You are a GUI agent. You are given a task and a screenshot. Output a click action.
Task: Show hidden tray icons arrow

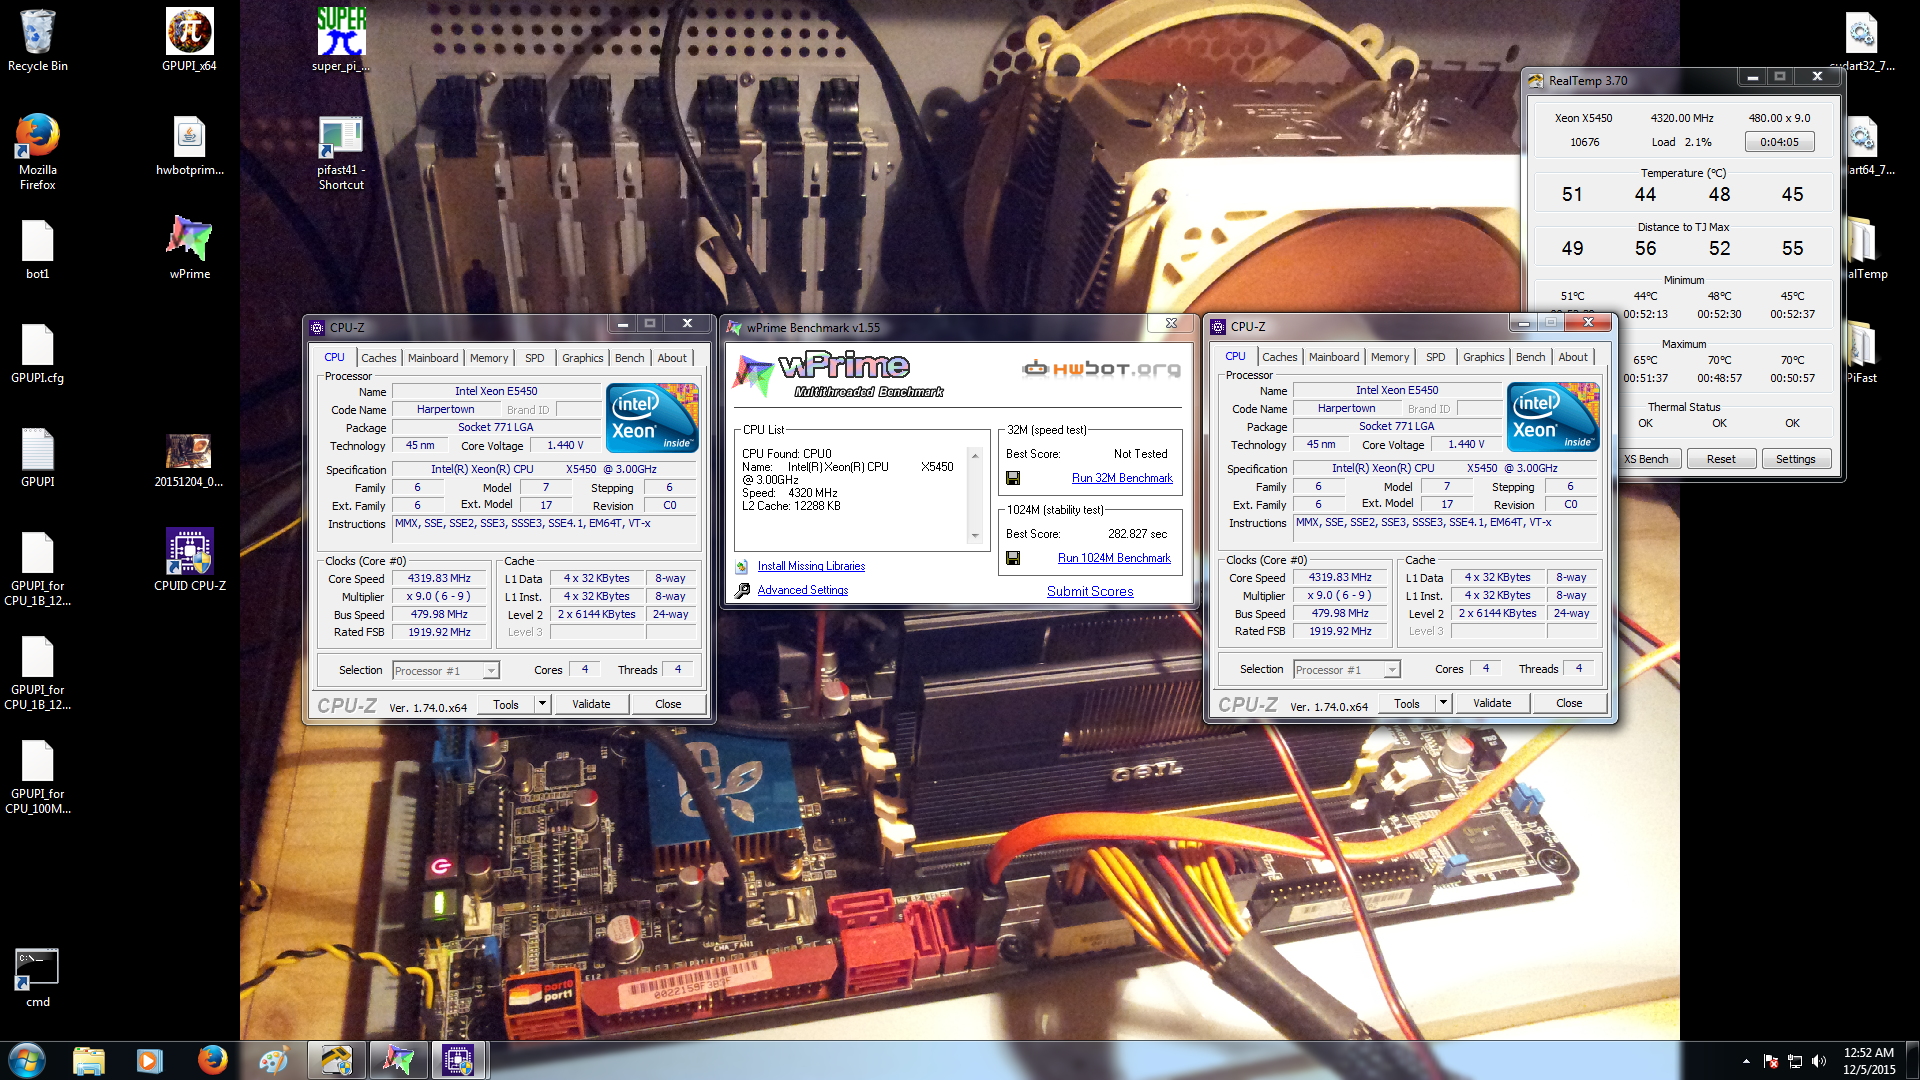pos(1746,1061)
